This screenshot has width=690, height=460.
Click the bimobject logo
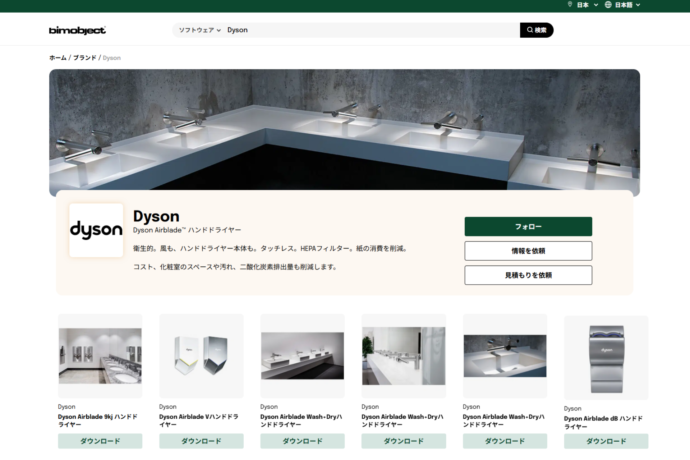pos(77,30)
